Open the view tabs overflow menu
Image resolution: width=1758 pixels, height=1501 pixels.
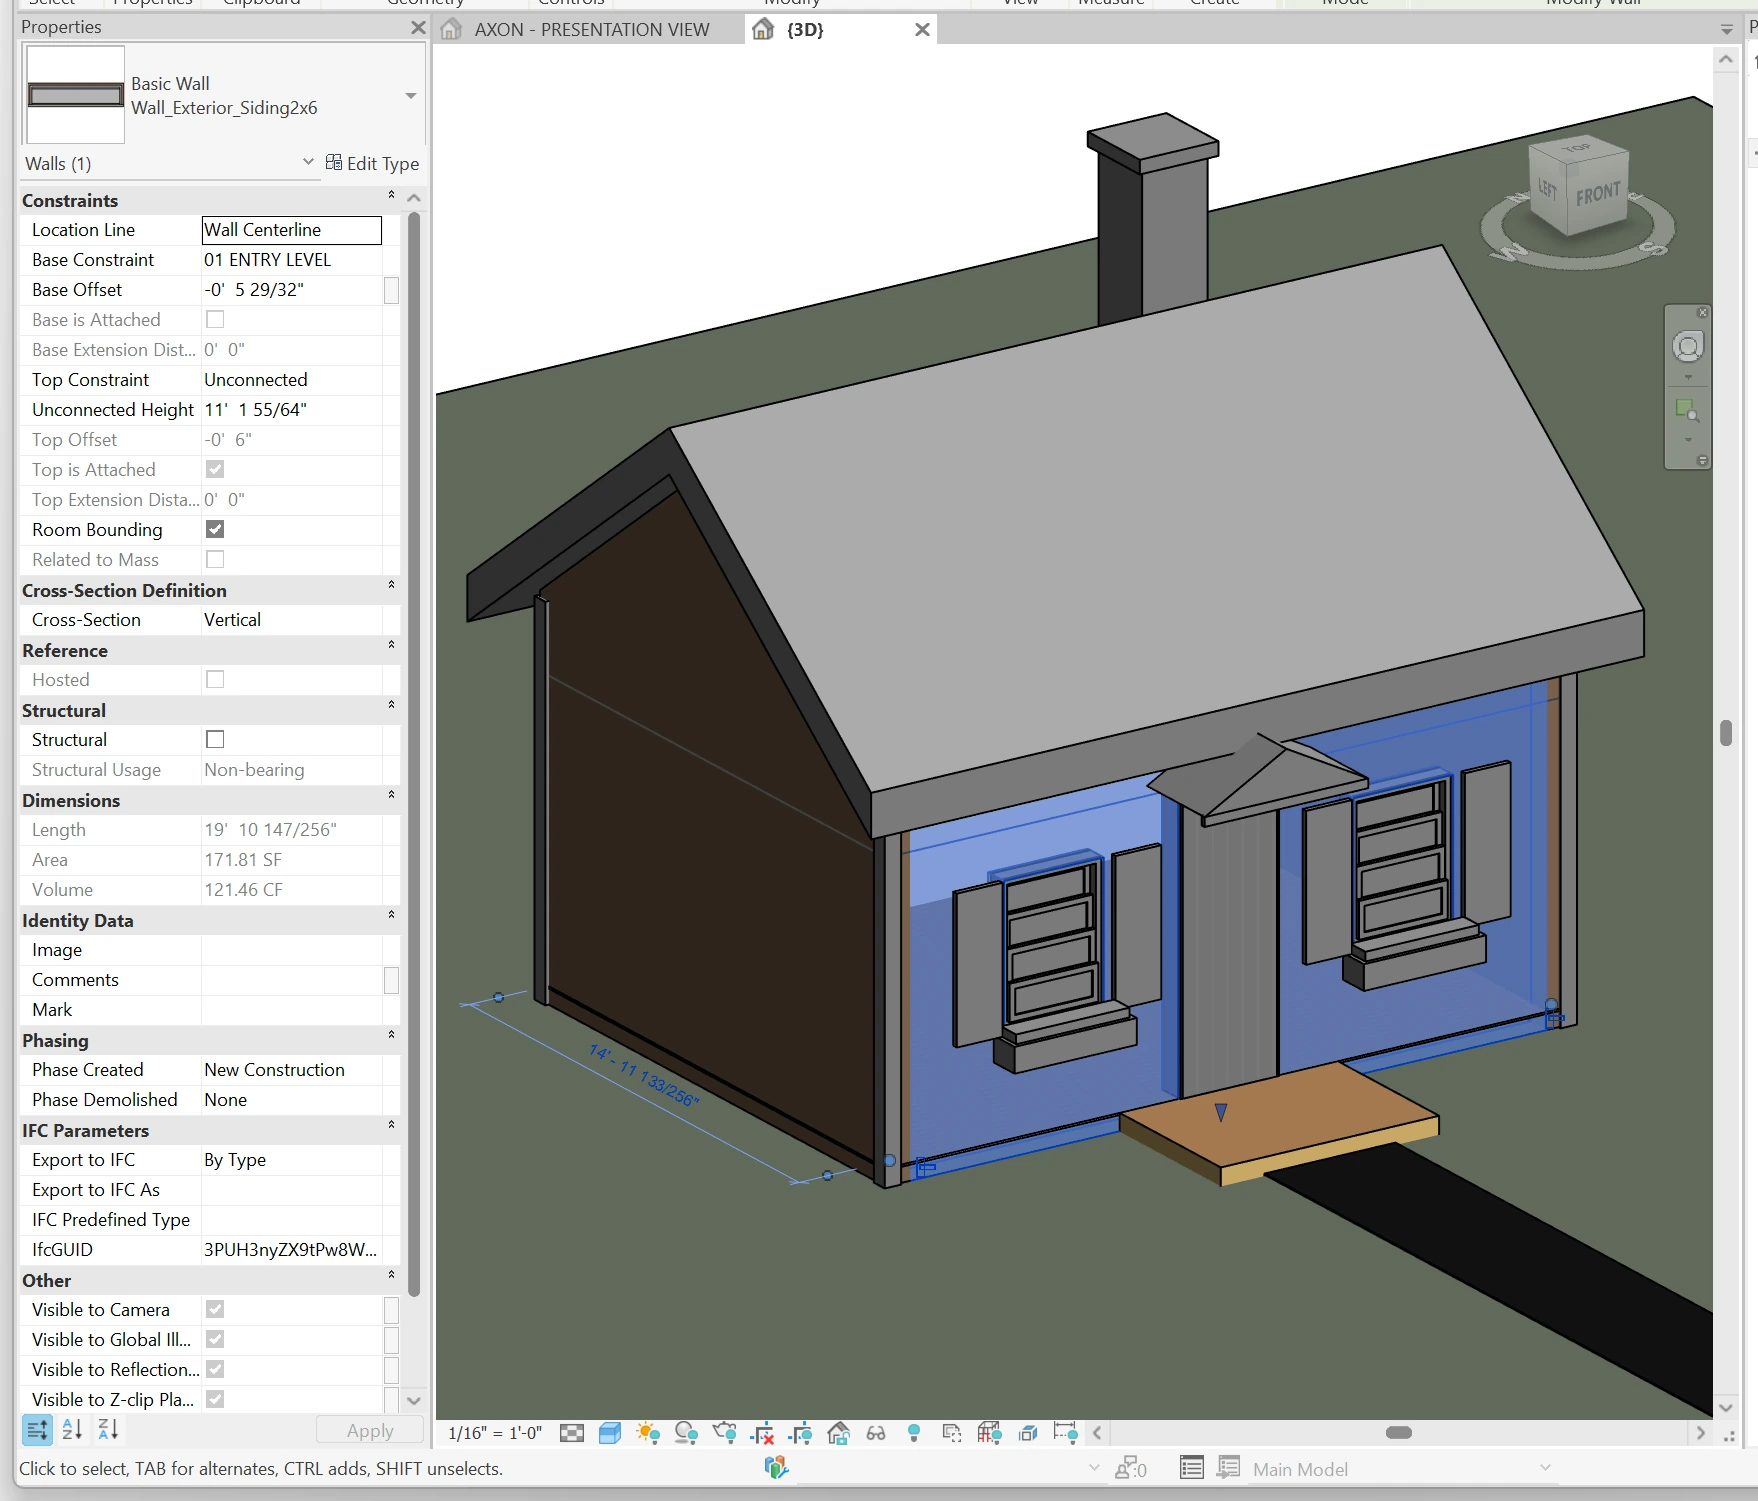(x=1726, y=30)
